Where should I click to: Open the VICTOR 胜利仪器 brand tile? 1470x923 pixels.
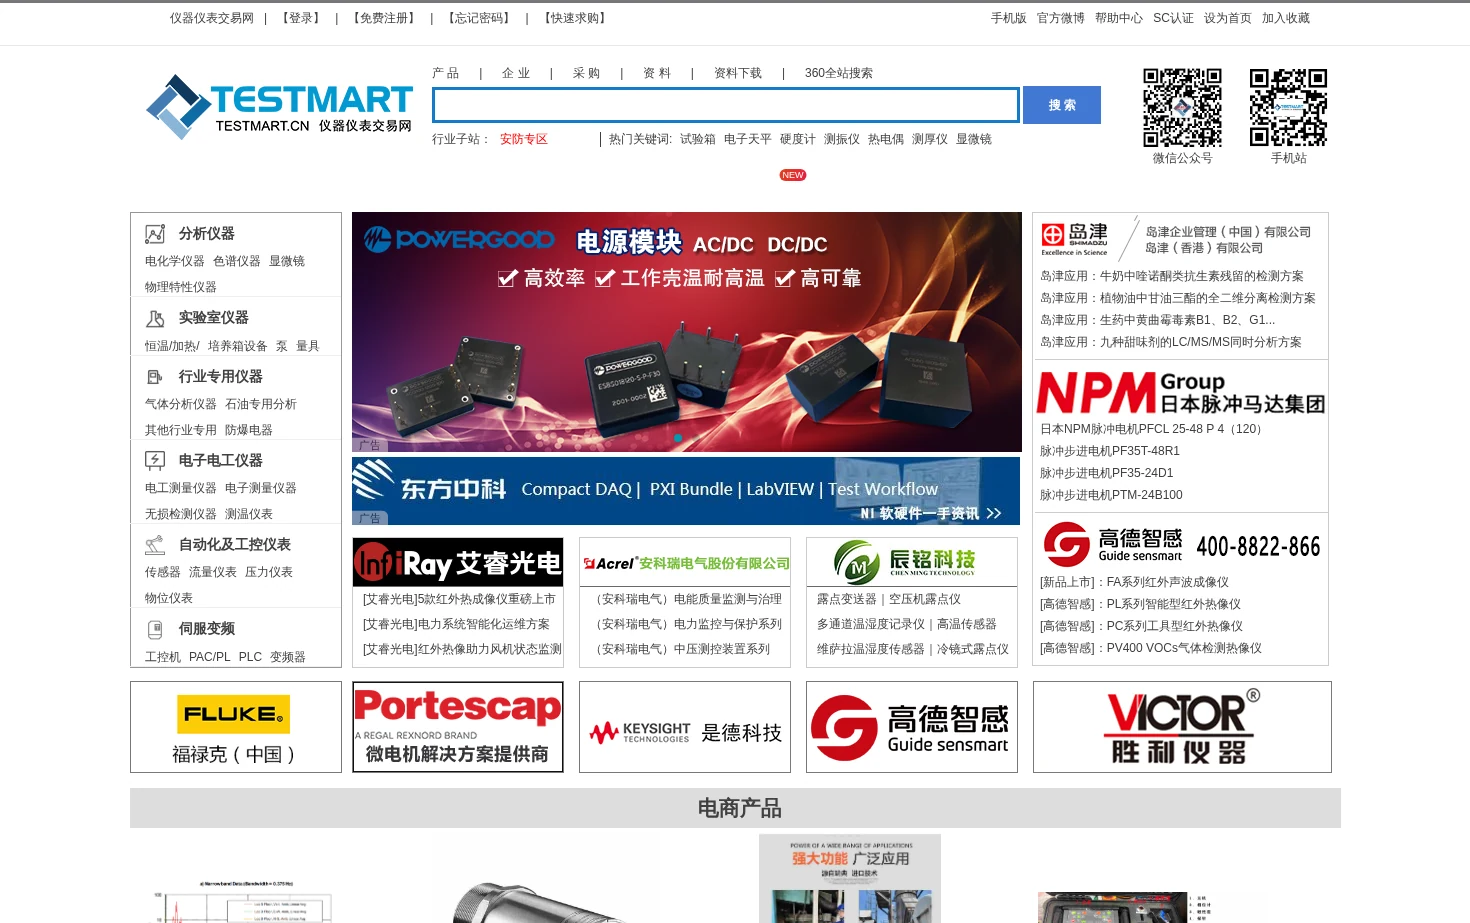pos(1182,727)
